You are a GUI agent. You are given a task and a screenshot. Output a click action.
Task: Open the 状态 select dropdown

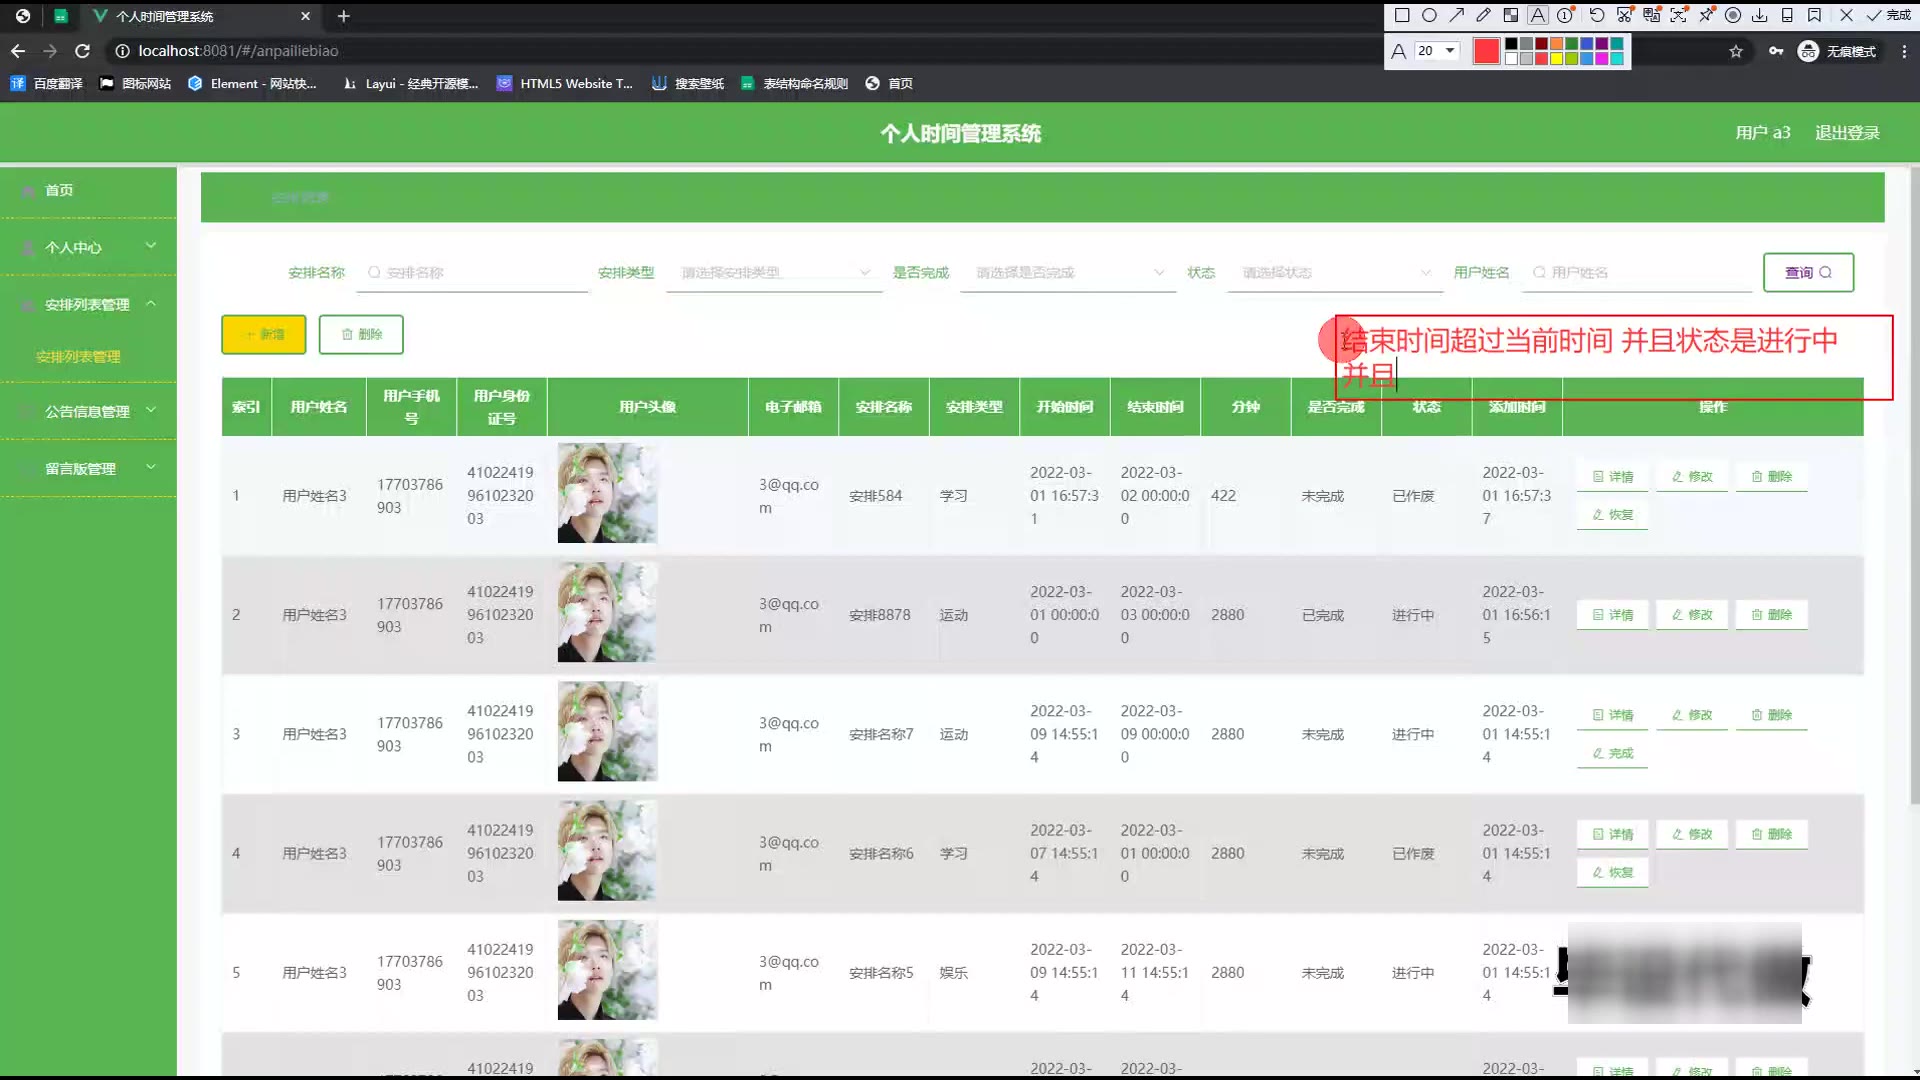[1335, 272]
